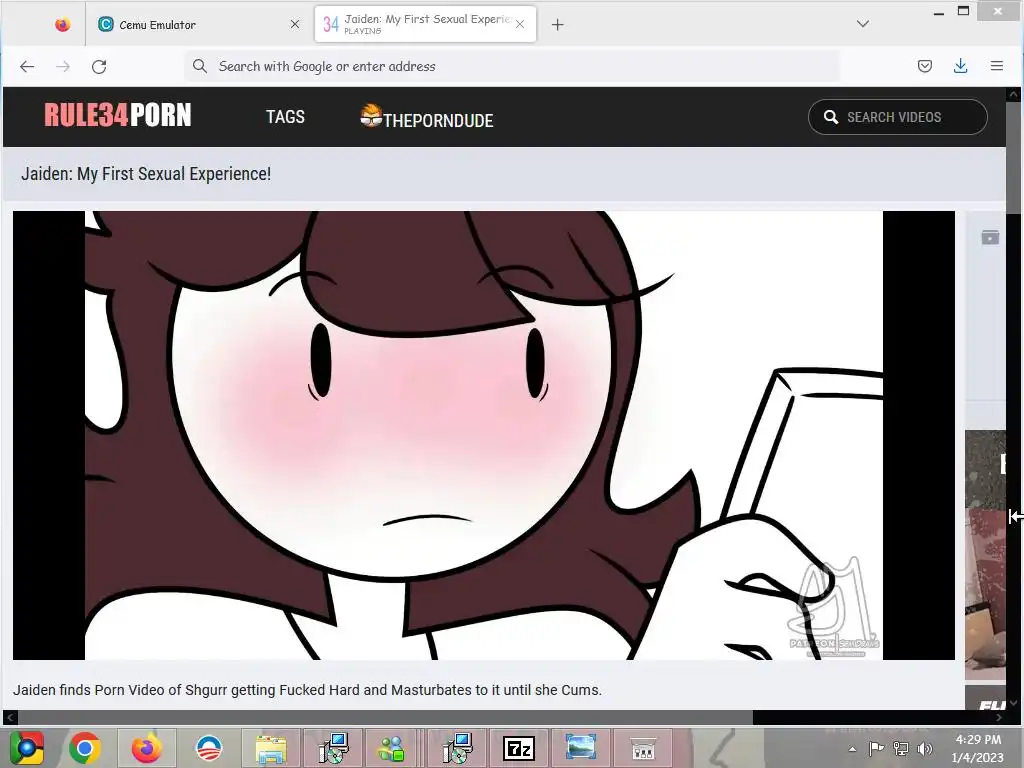Image resolution: width=1024 pixels, height=768 pixels.
Task: Click the small icon right of player
Action: (990, 237)
